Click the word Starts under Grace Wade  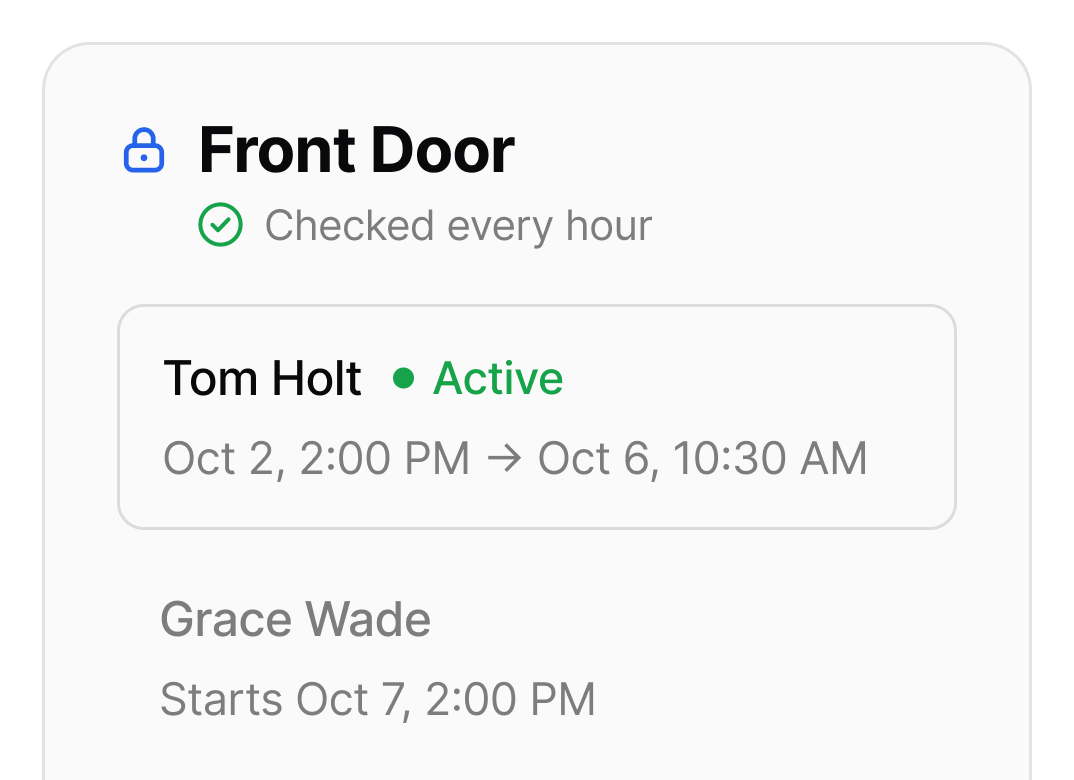tap(221, 700)
